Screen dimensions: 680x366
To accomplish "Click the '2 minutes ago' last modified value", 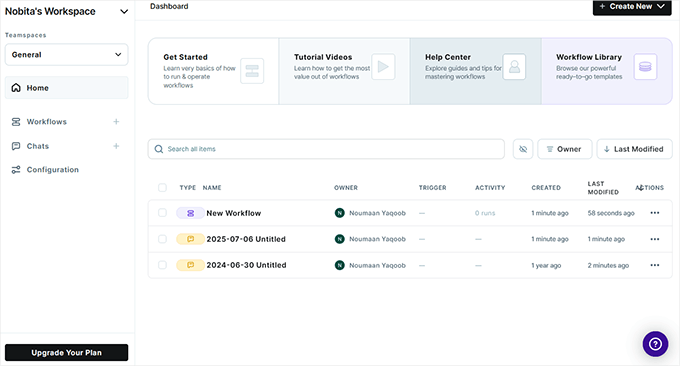I will click(608, 265).
